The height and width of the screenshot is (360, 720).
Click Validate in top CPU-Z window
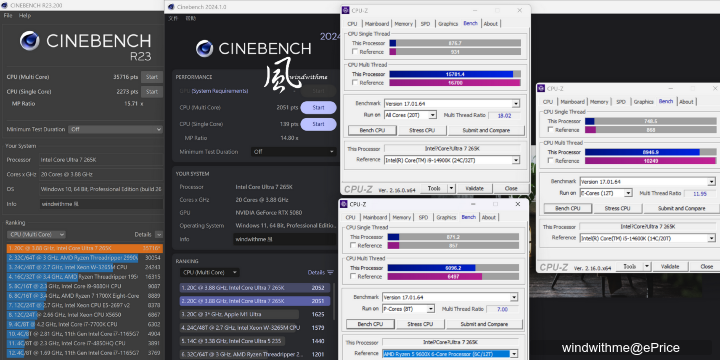[x=474, y=188]
